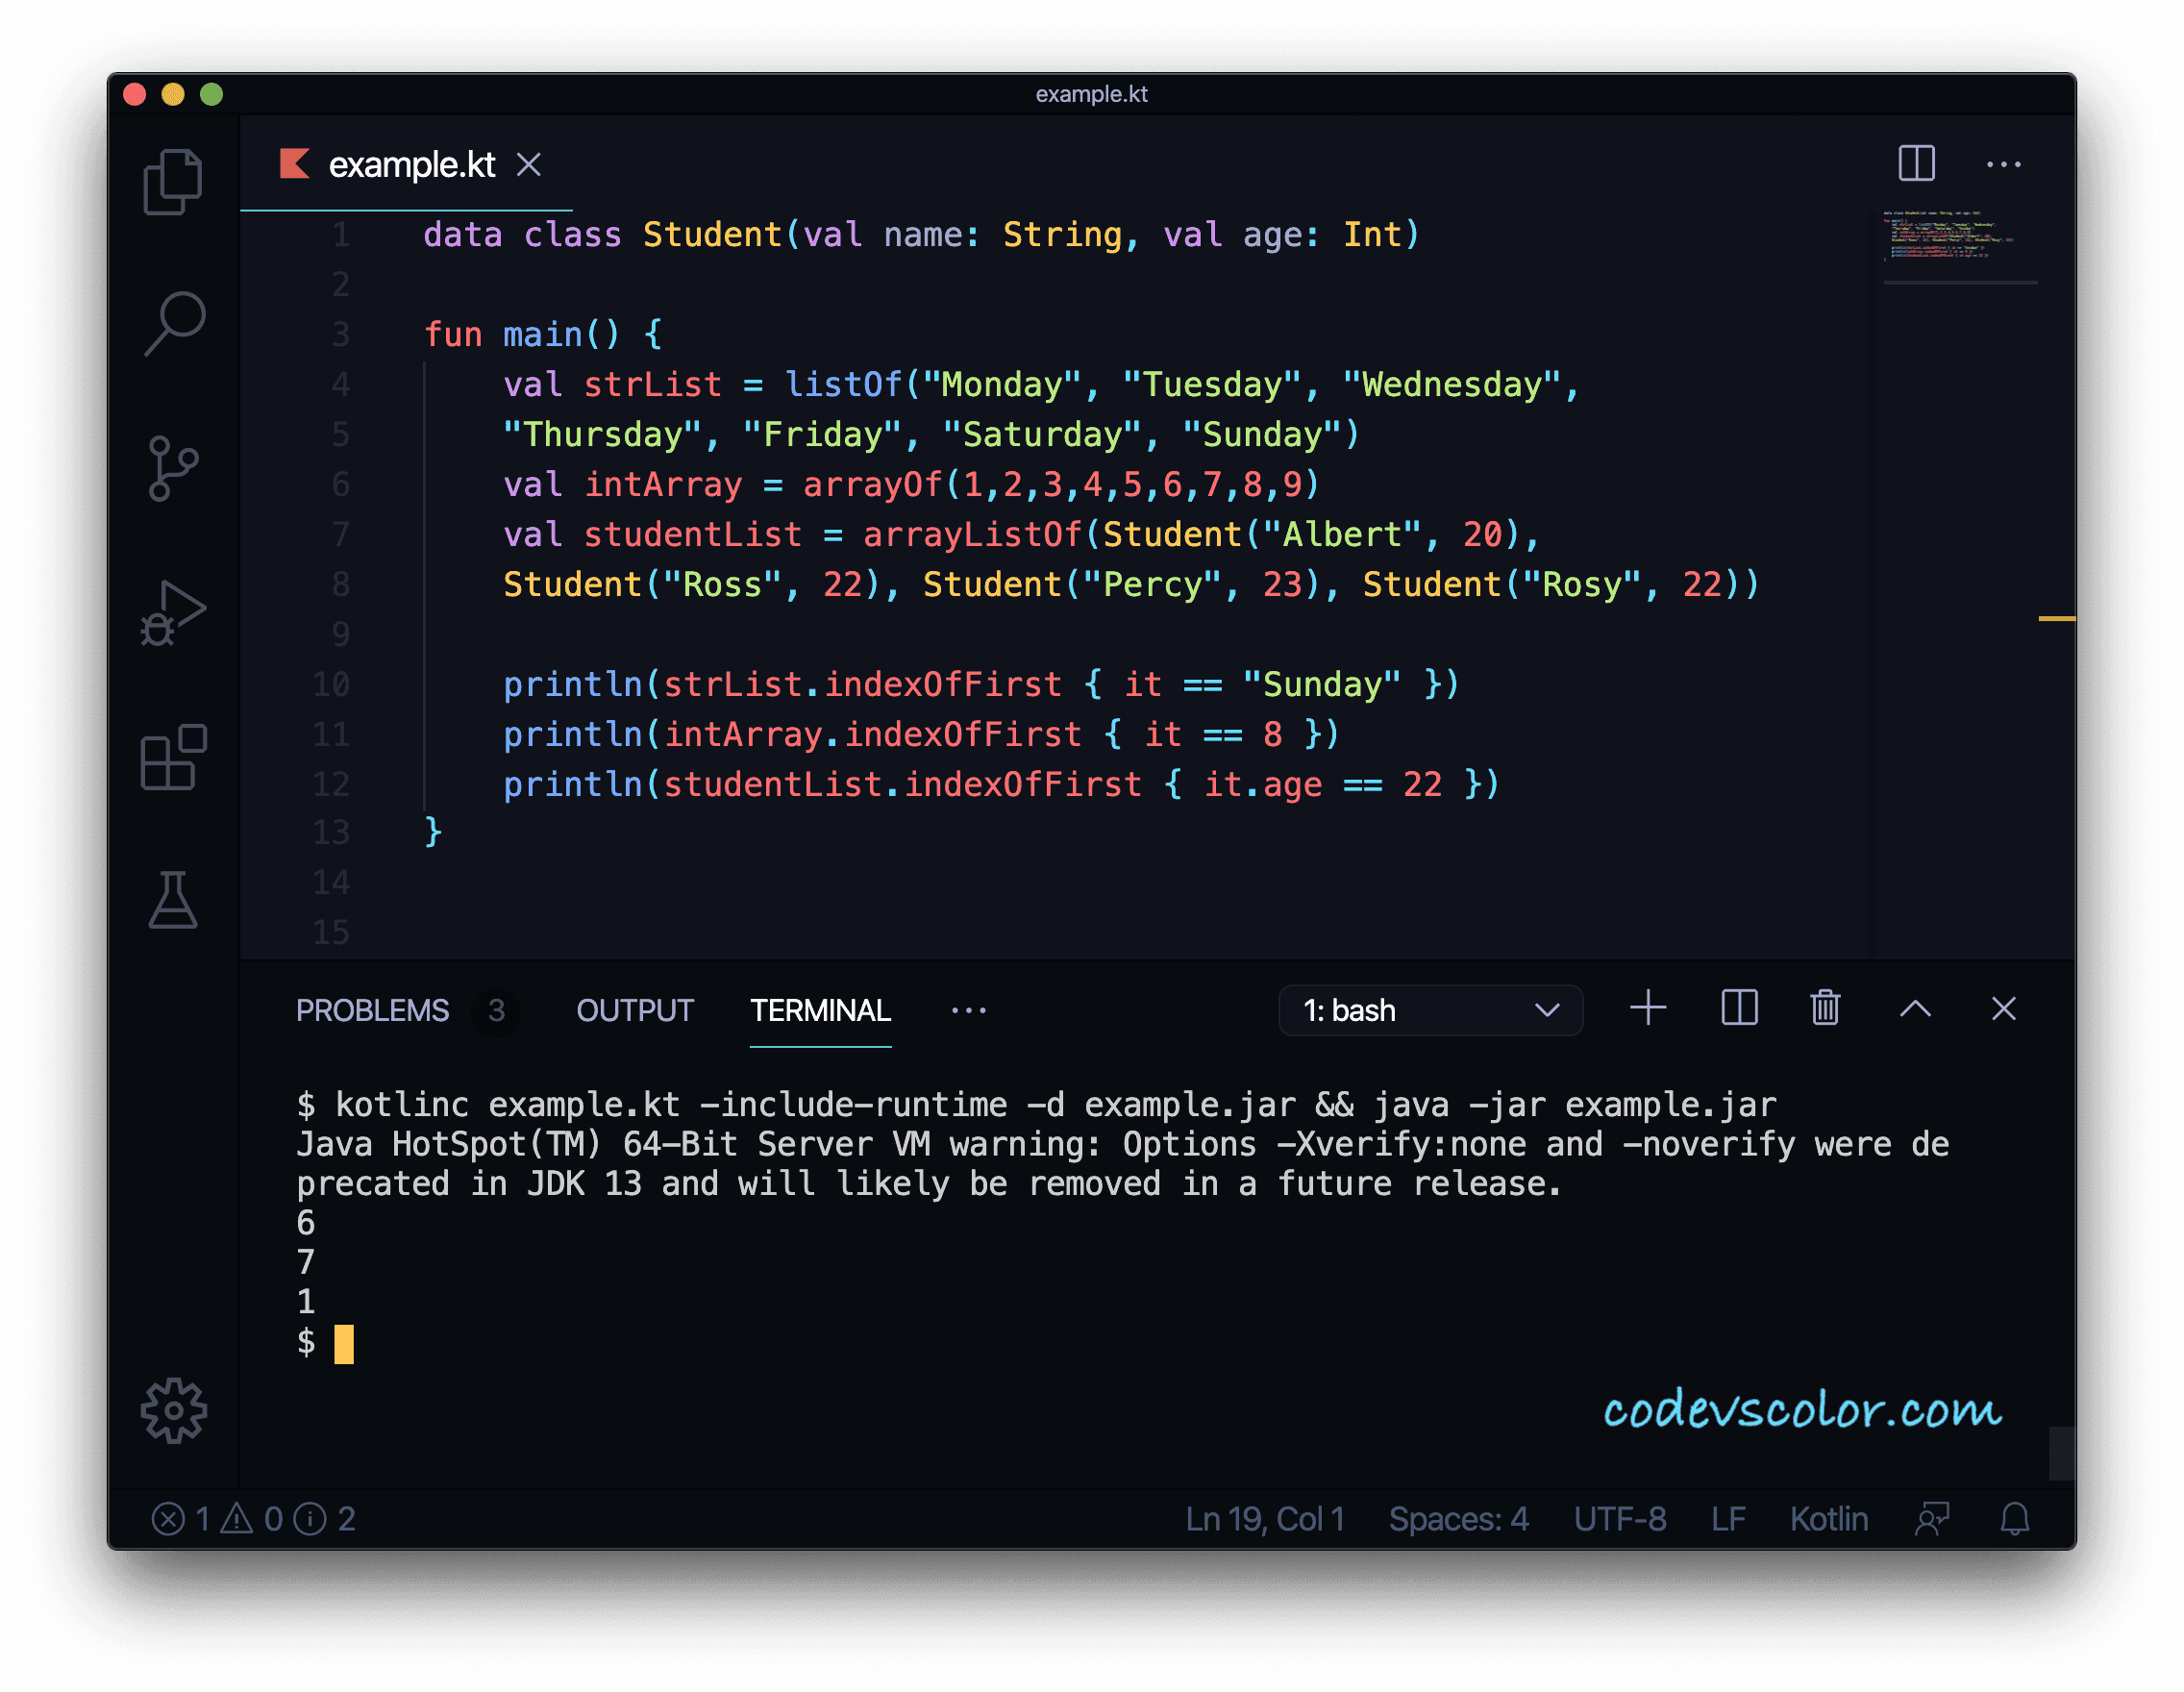Click "main" function name on line 3
The width and height of the screenshot is (2184, 1692).
point(542,335)
